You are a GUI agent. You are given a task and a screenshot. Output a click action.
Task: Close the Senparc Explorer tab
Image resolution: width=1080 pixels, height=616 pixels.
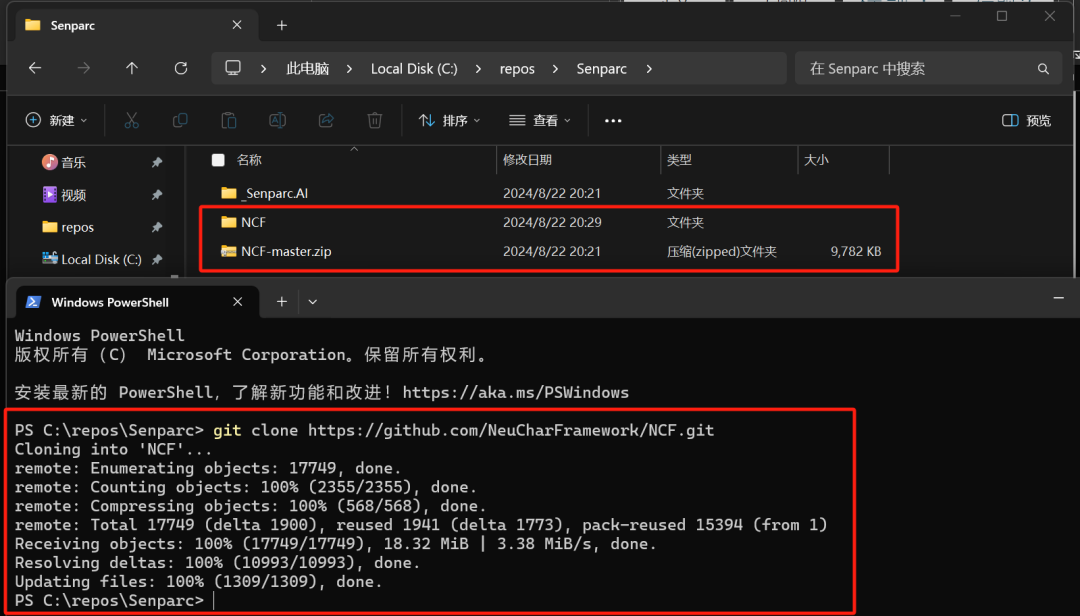point(237,25)
